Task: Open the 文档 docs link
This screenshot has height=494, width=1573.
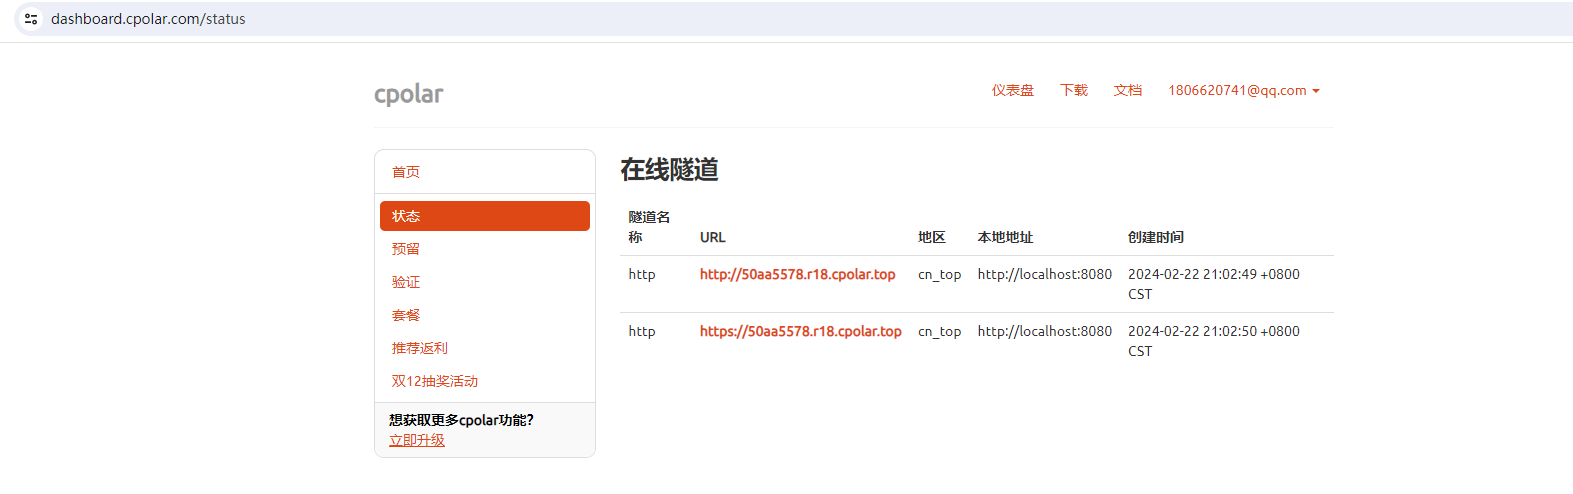Action: click(x=1128, y=90)
